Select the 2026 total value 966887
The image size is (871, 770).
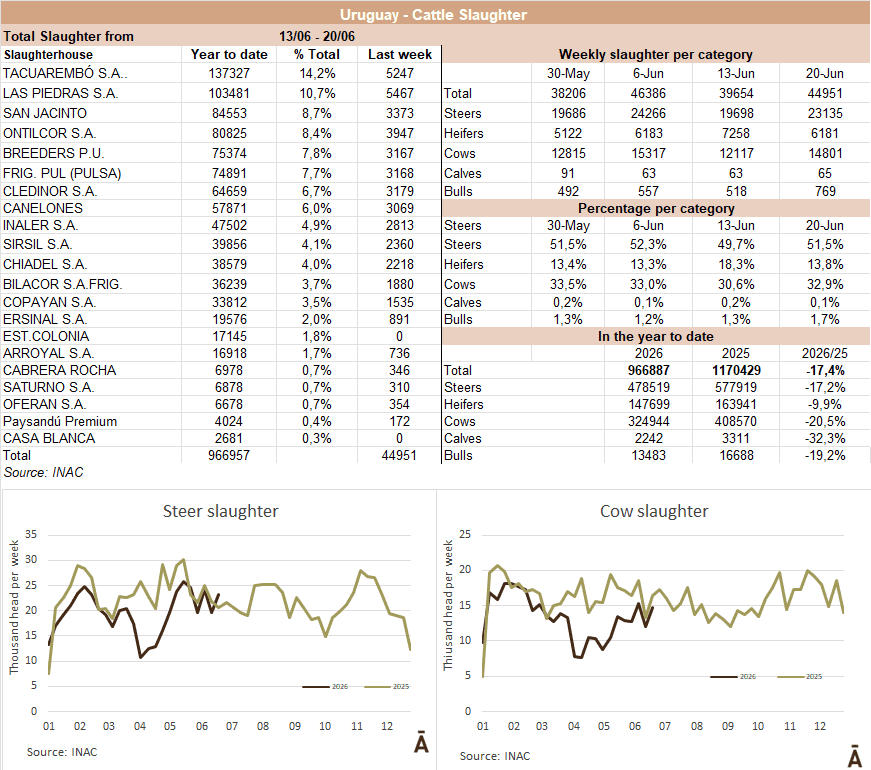pyautogui.click(x=648, y=371)
